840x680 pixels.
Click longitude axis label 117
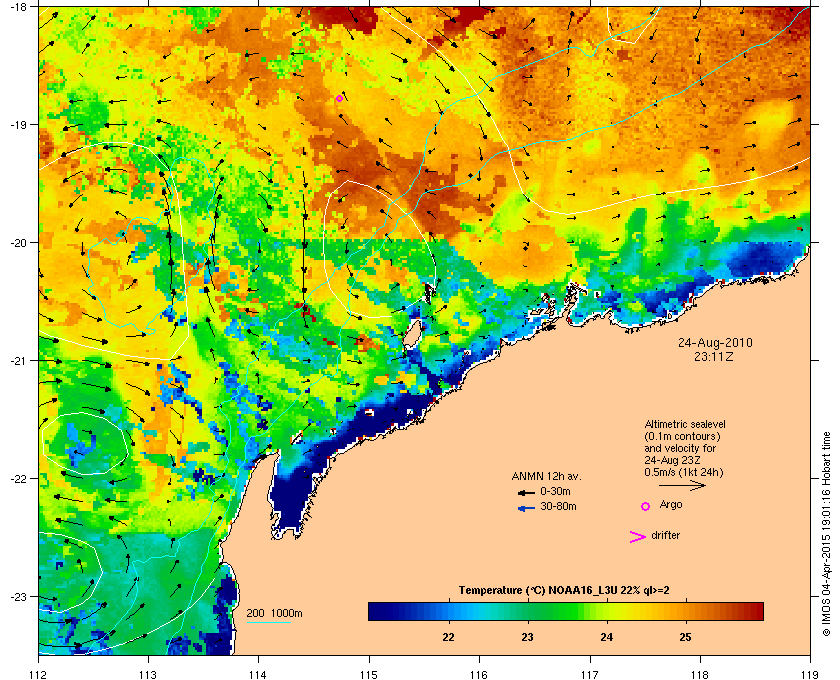pos(590,674)
